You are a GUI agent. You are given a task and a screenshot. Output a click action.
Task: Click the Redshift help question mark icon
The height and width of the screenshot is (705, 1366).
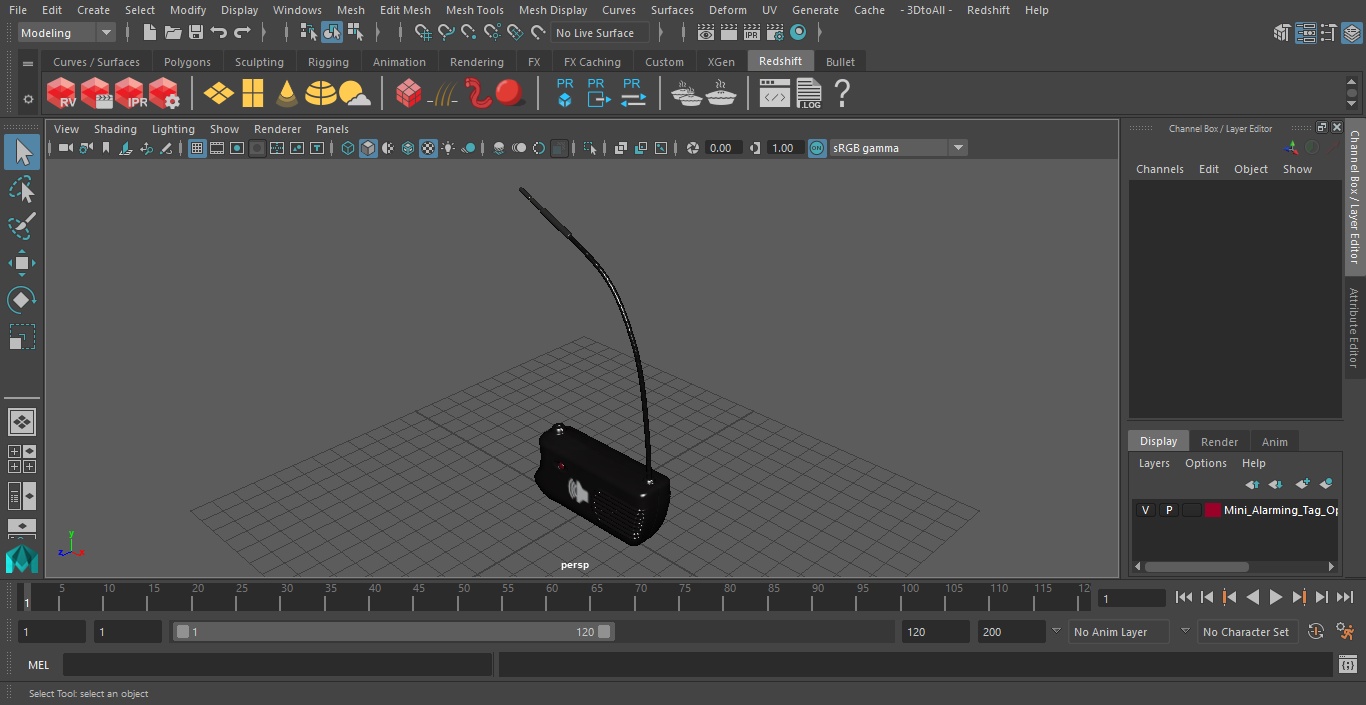point(842,94)
